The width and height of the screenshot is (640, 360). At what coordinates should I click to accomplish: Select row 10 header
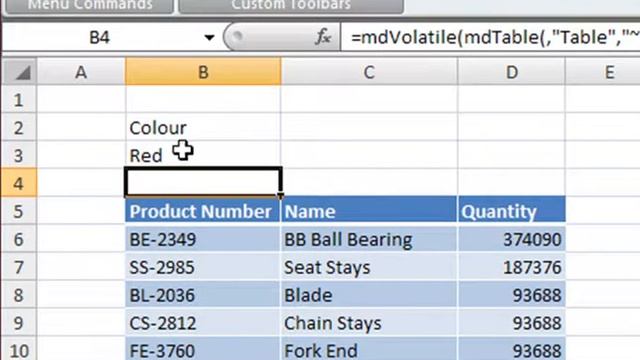(x=19, y=349)
